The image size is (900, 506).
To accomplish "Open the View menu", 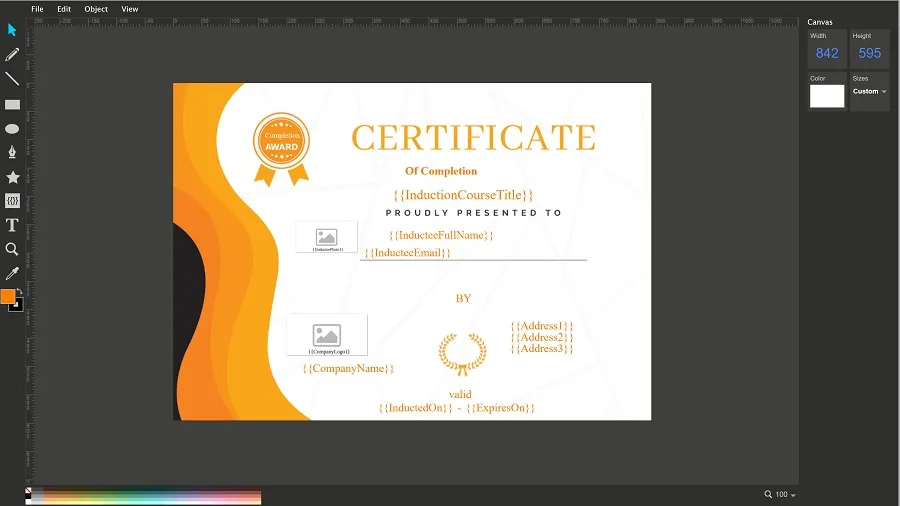I will tap(130, 9).
